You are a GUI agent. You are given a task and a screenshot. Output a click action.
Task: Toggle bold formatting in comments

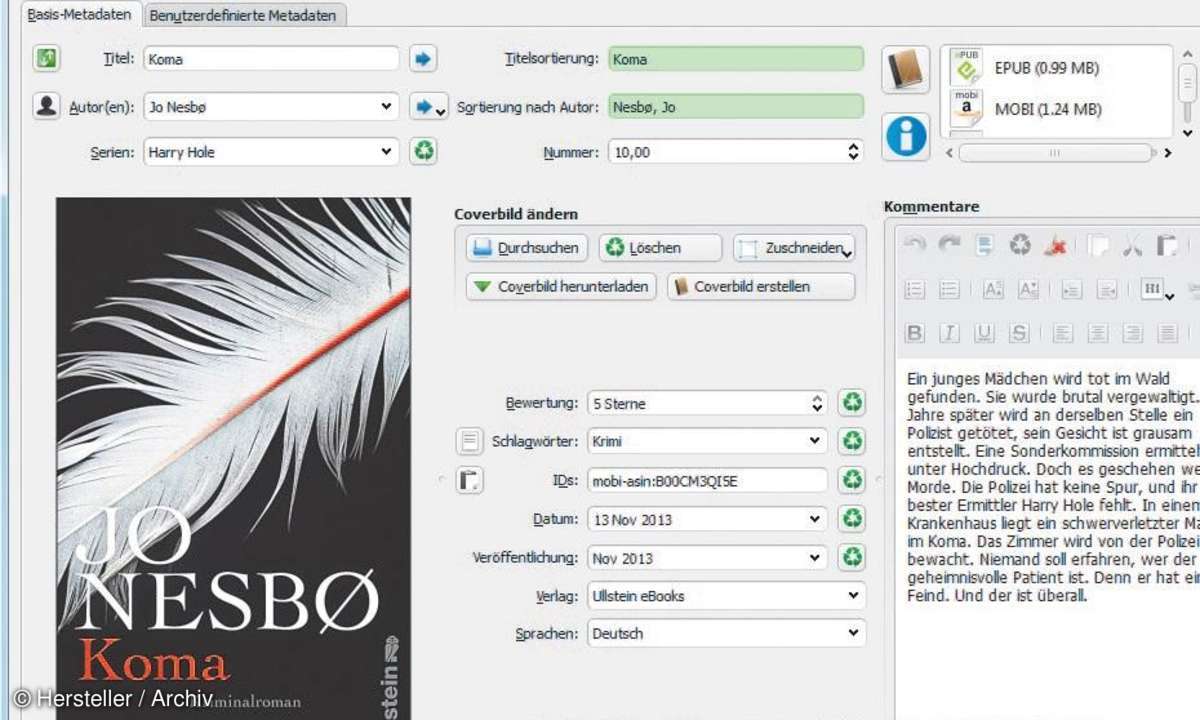pos(914,333)
